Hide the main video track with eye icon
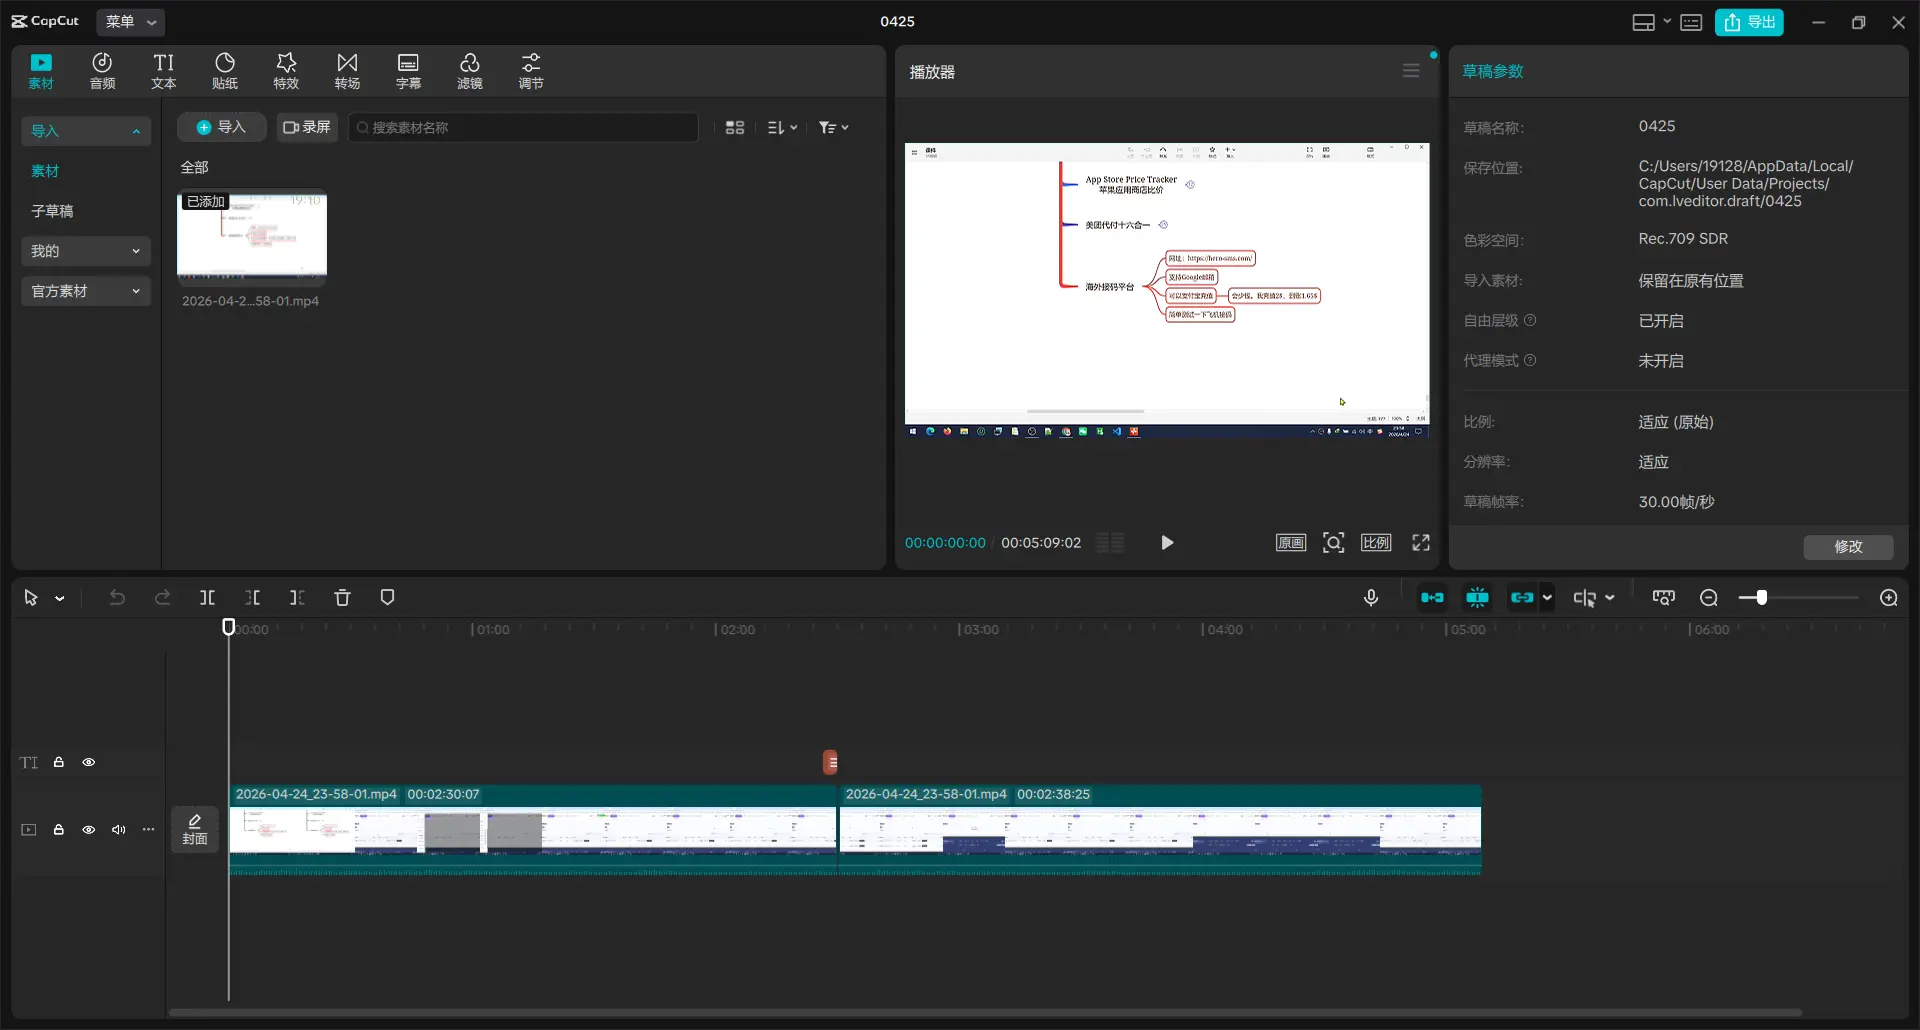Image resolution: width=1920 pixels, height=1030 pixels. pos(89,830)
